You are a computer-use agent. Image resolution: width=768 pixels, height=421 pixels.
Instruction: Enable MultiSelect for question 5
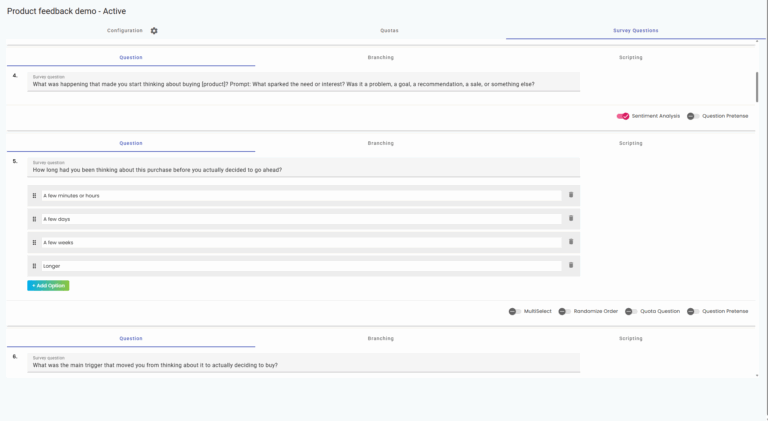[x=514, y=311]
